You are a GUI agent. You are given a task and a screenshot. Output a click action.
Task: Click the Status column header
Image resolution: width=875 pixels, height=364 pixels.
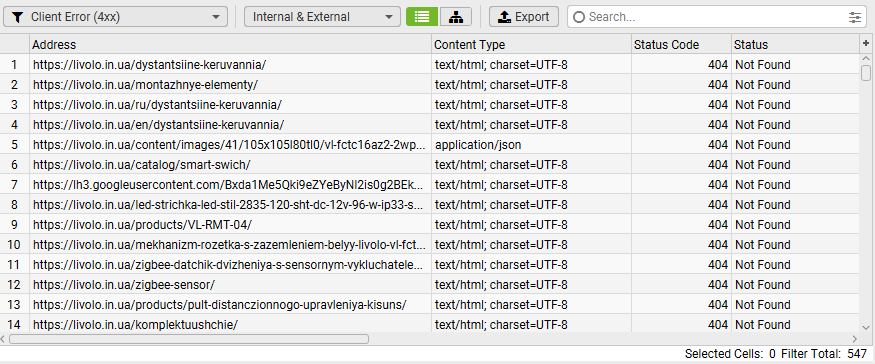[796, 44]
